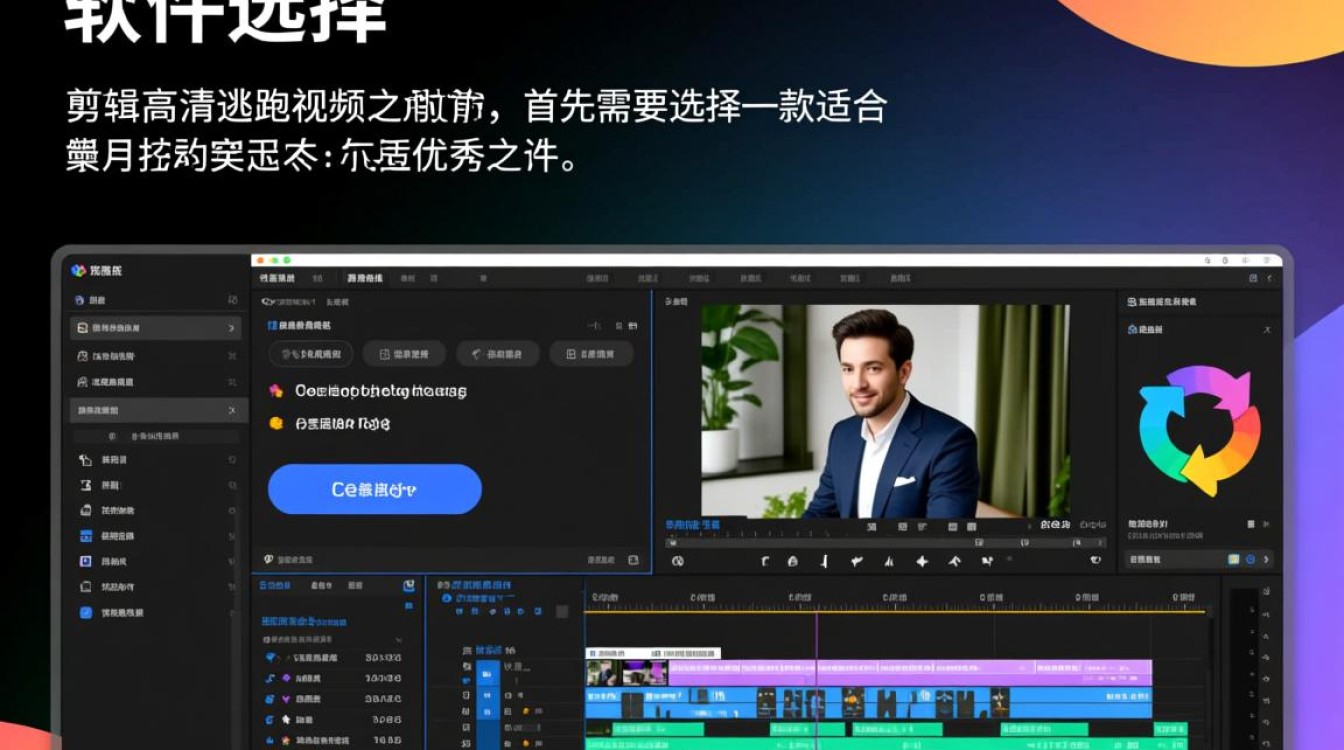Collapse the bottom-left list using its small chevron
The image size is (1344, 750).
tap(399, 640)
